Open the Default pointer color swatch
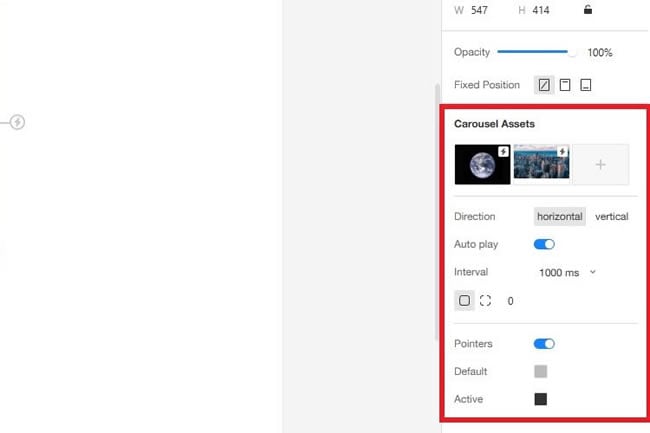The width and height of the screenshot is (650, 433). [541, 371]
